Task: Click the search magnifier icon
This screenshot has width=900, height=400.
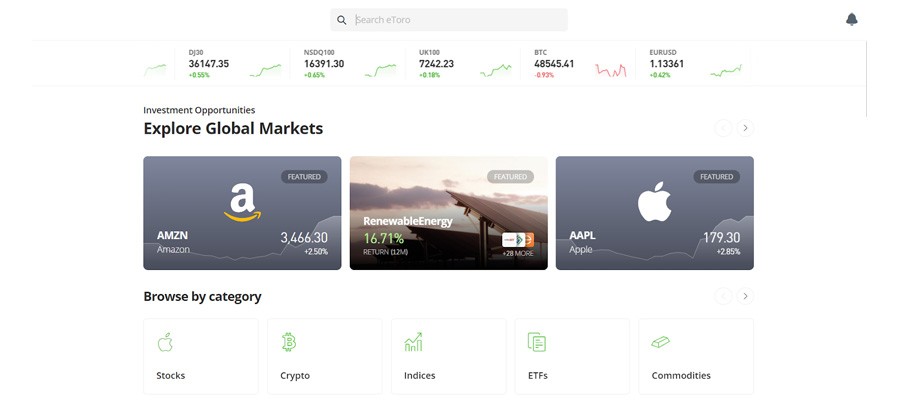Action: coord(342,20)
